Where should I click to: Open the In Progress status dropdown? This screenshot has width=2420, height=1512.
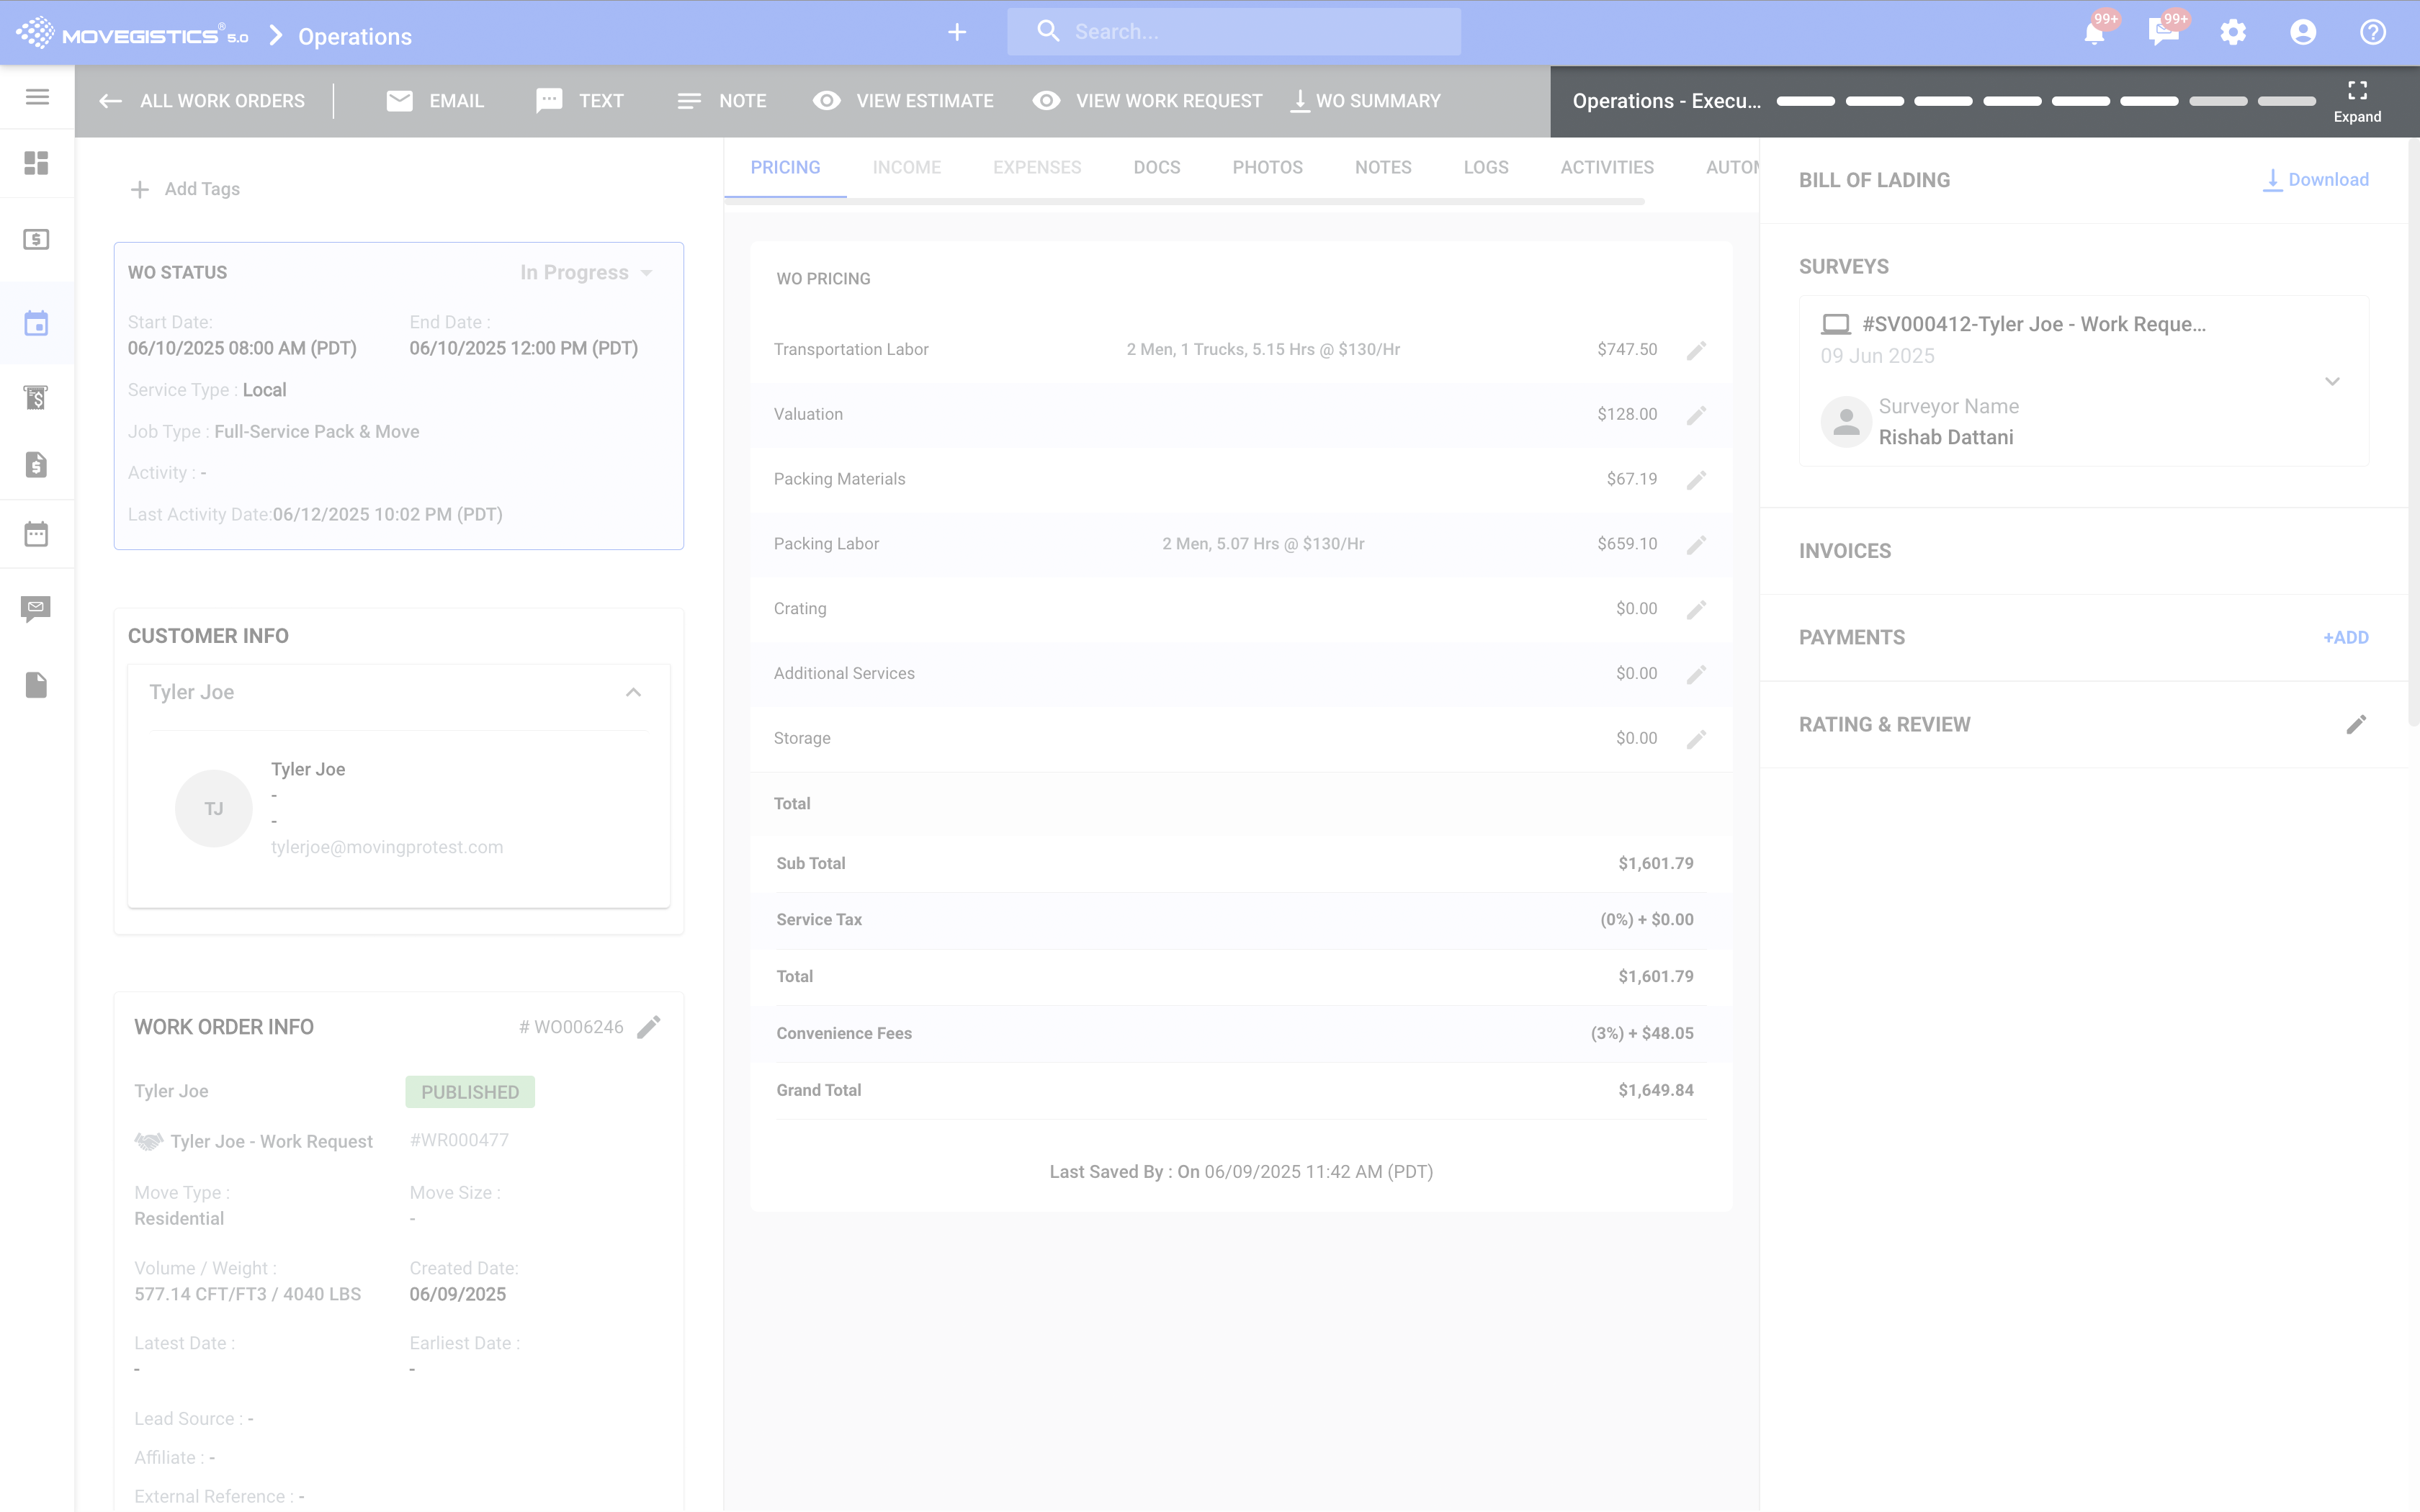click(587, 273)
